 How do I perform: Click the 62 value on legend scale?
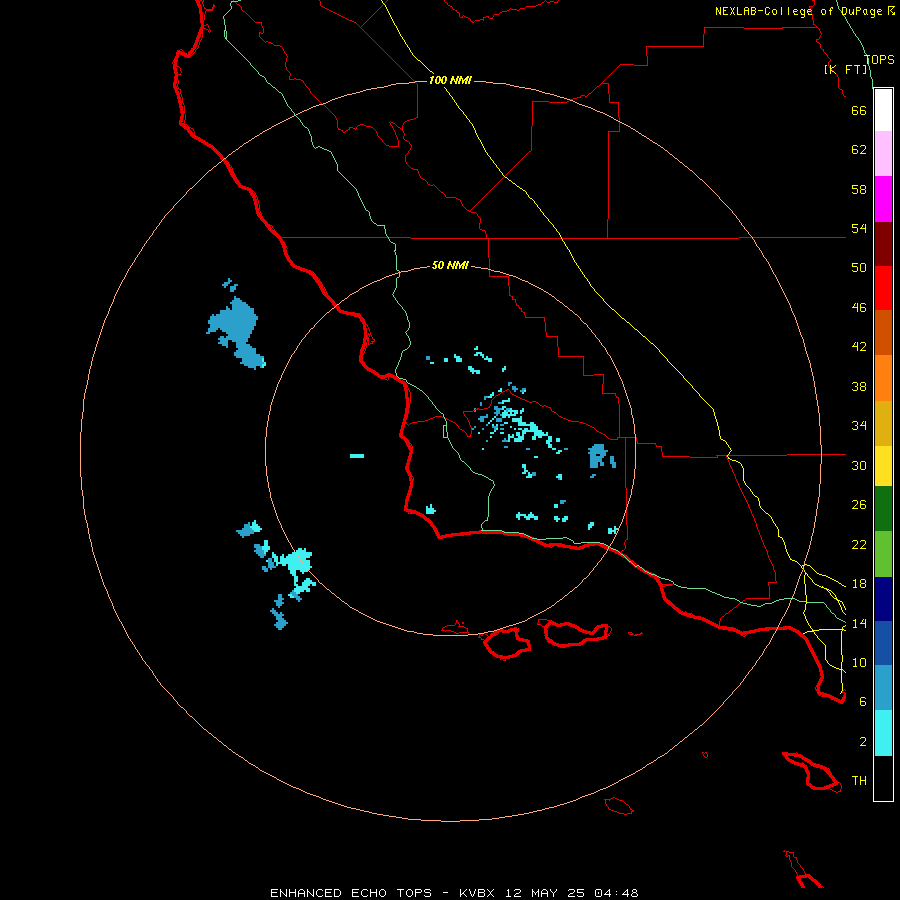coord(859,150)
